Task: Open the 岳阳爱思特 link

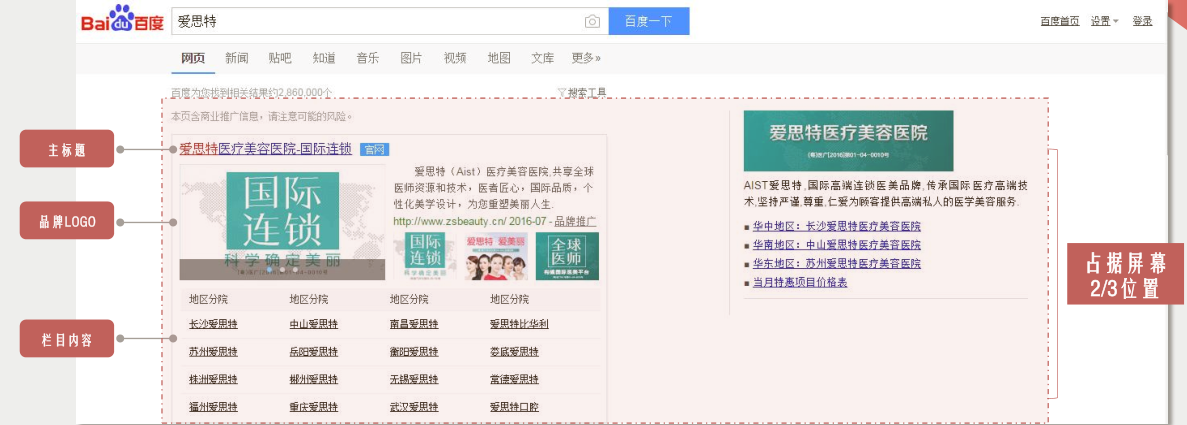Action: pos(313,352)
